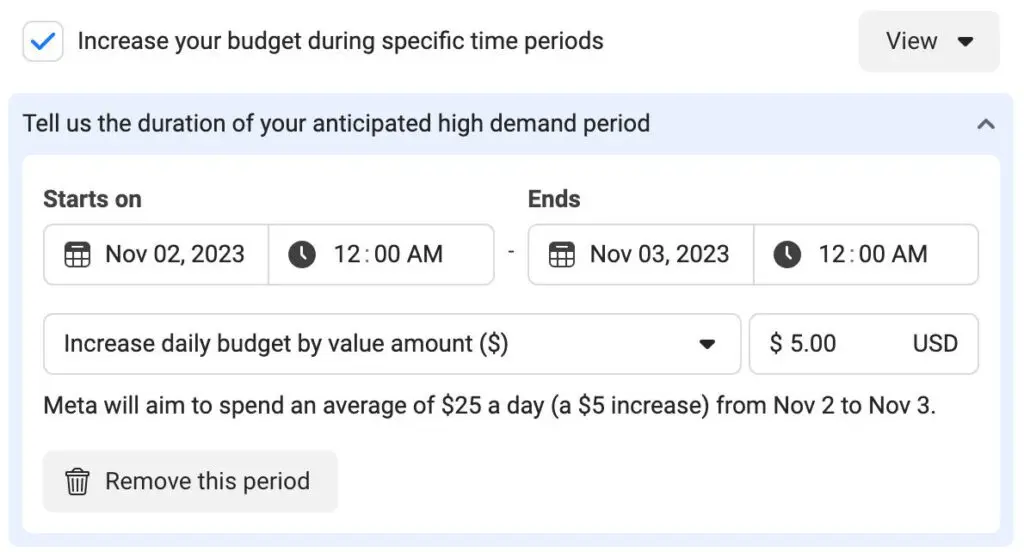
Task: Click the end time clock icon
Action: pos(787,255)
